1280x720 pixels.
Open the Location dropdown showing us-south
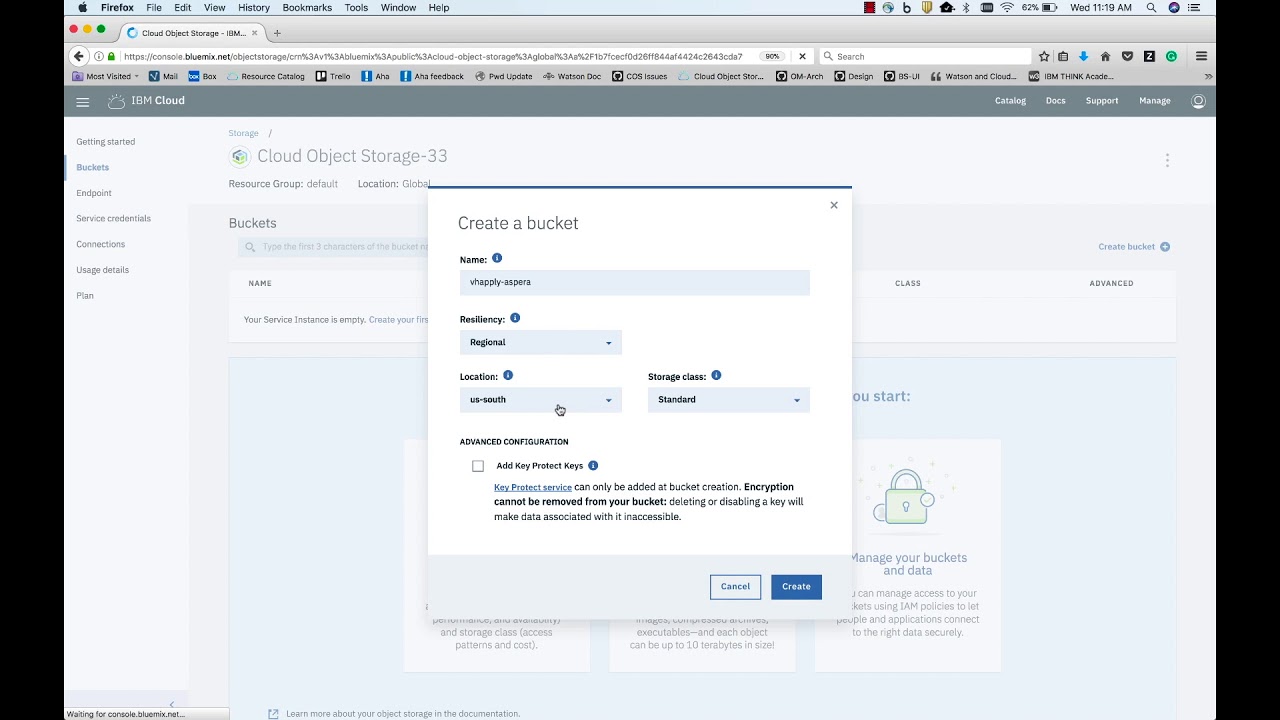pos(541,400)
